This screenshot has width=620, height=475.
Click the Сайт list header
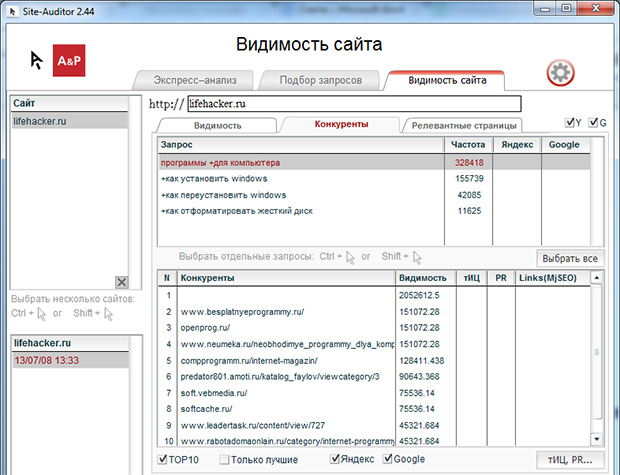69,104
